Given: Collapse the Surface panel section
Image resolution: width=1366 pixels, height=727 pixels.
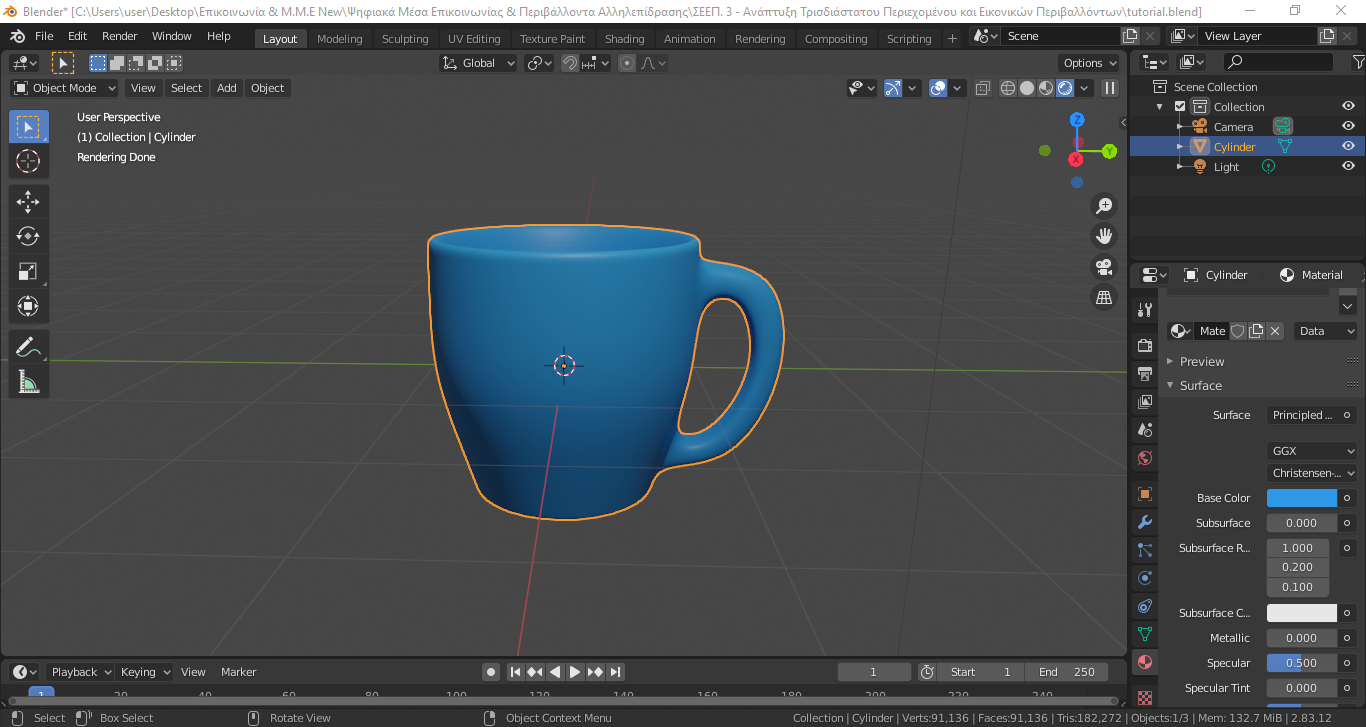Looking at the screenshot, I should (x=1200, y=385).
